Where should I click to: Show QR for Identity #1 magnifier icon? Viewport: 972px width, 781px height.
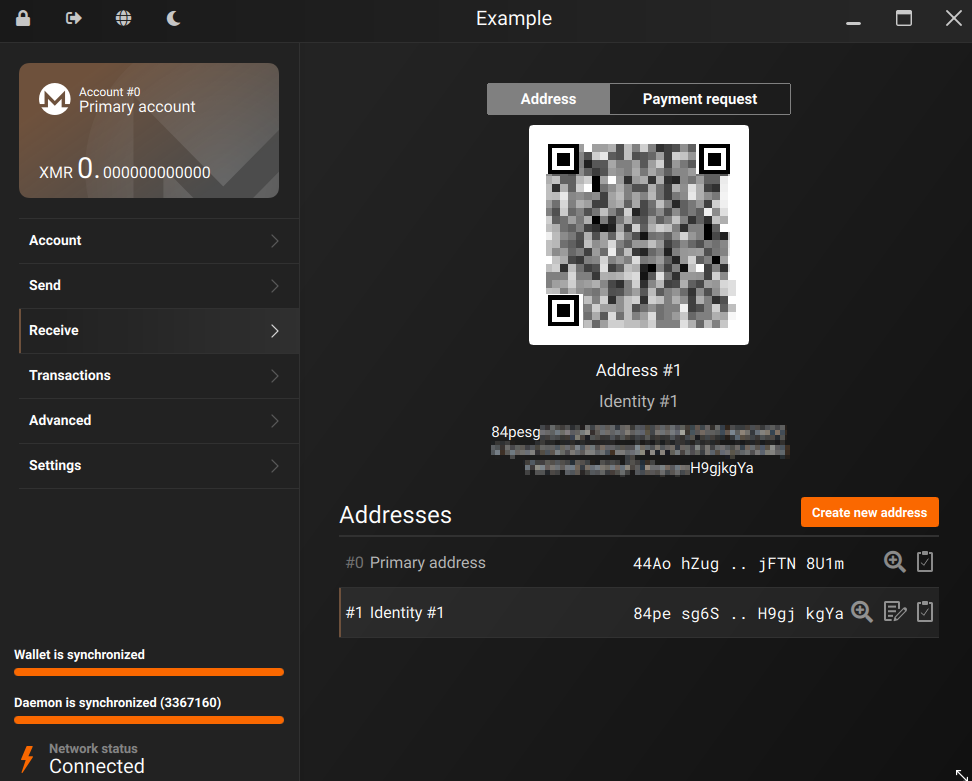[862, 612]
